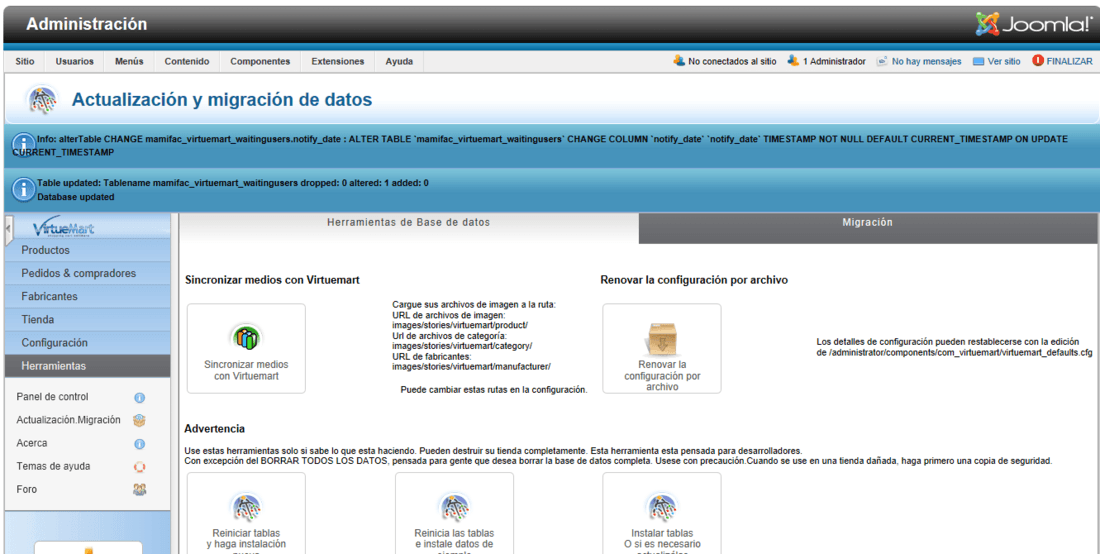
Task: Collapse the Herramientas sidebar section
Action: (87, 366)
